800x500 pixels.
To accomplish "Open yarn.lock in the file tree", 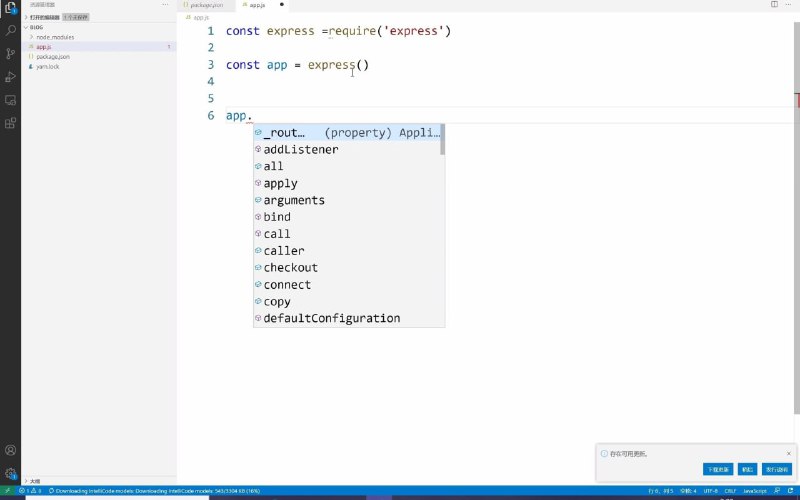I will (48, 66).
